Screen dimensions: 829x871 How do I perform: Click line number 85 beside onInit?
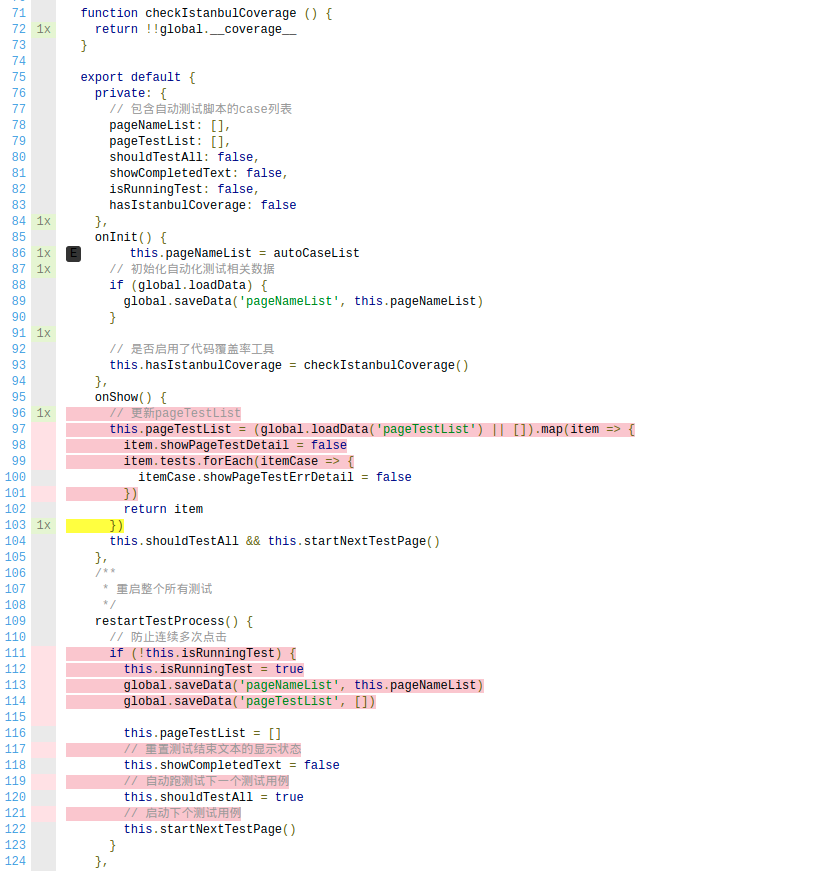pos(18,237)
